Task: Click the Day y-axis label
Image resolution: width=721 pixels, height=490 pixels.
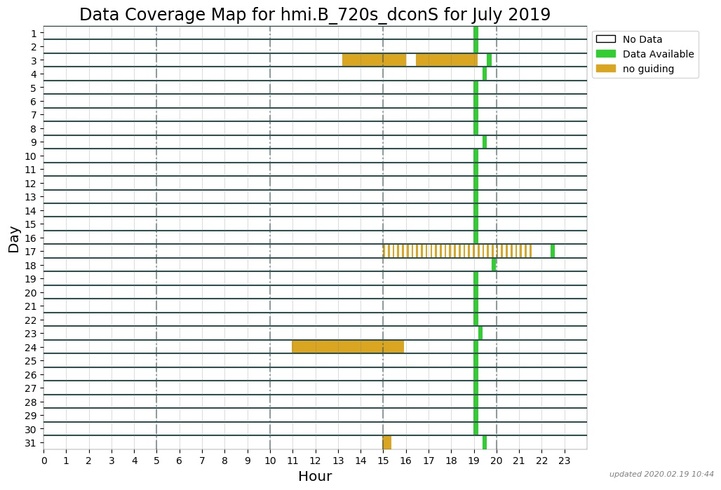Action: click(13, 240)
